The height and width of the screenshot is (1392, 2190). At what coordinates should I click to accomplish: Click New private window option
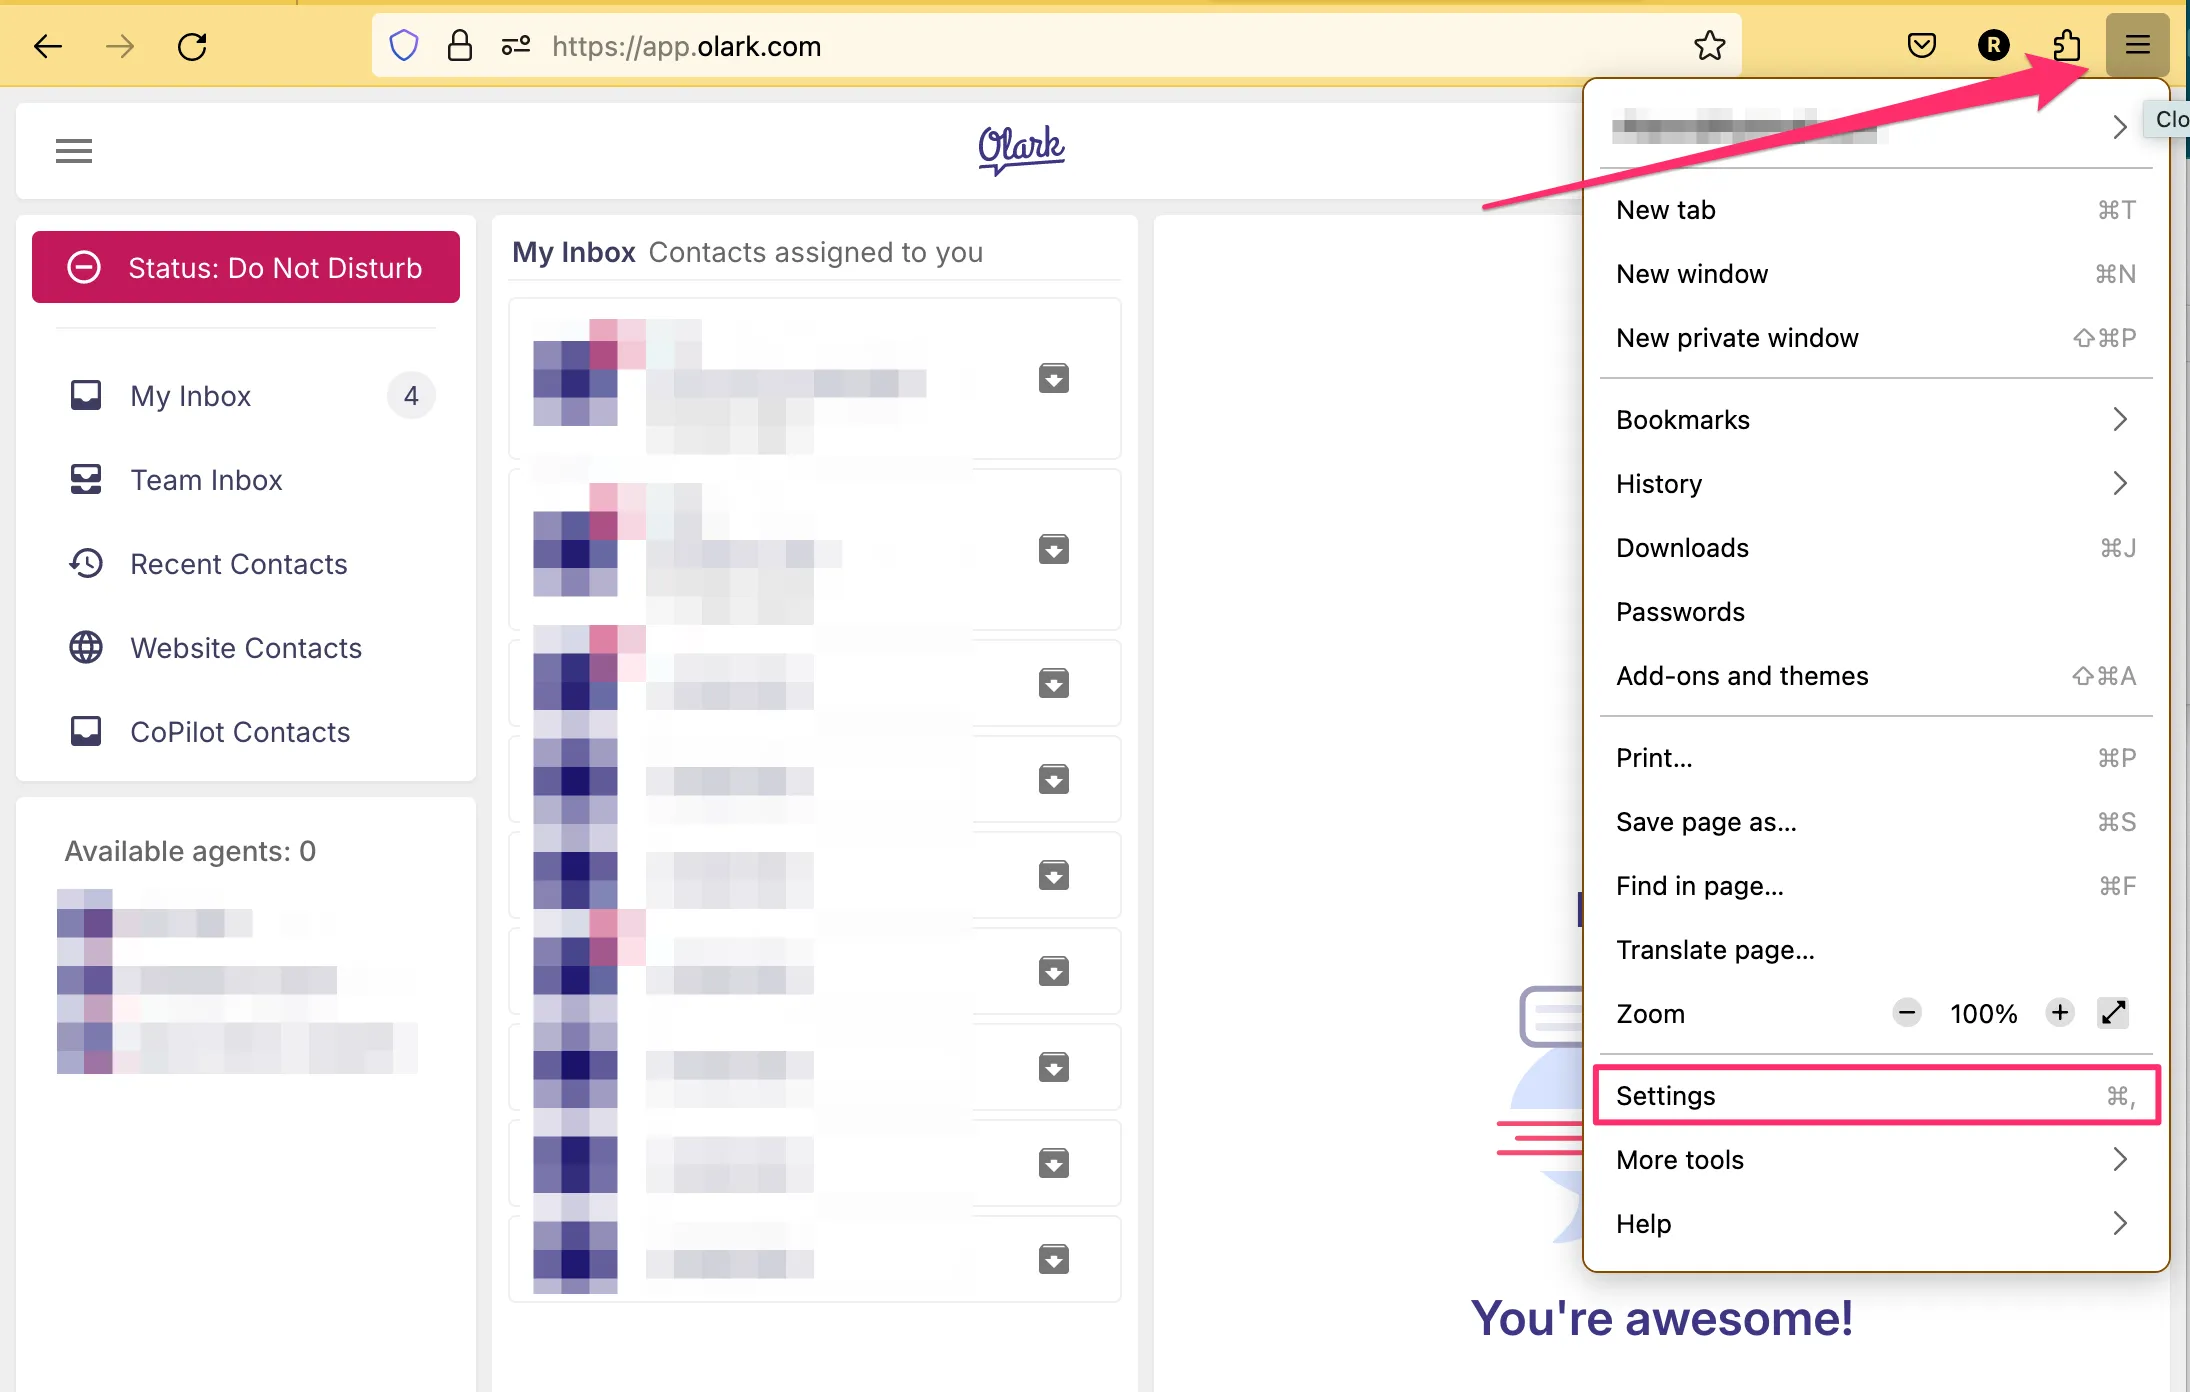pos(1737,337)
